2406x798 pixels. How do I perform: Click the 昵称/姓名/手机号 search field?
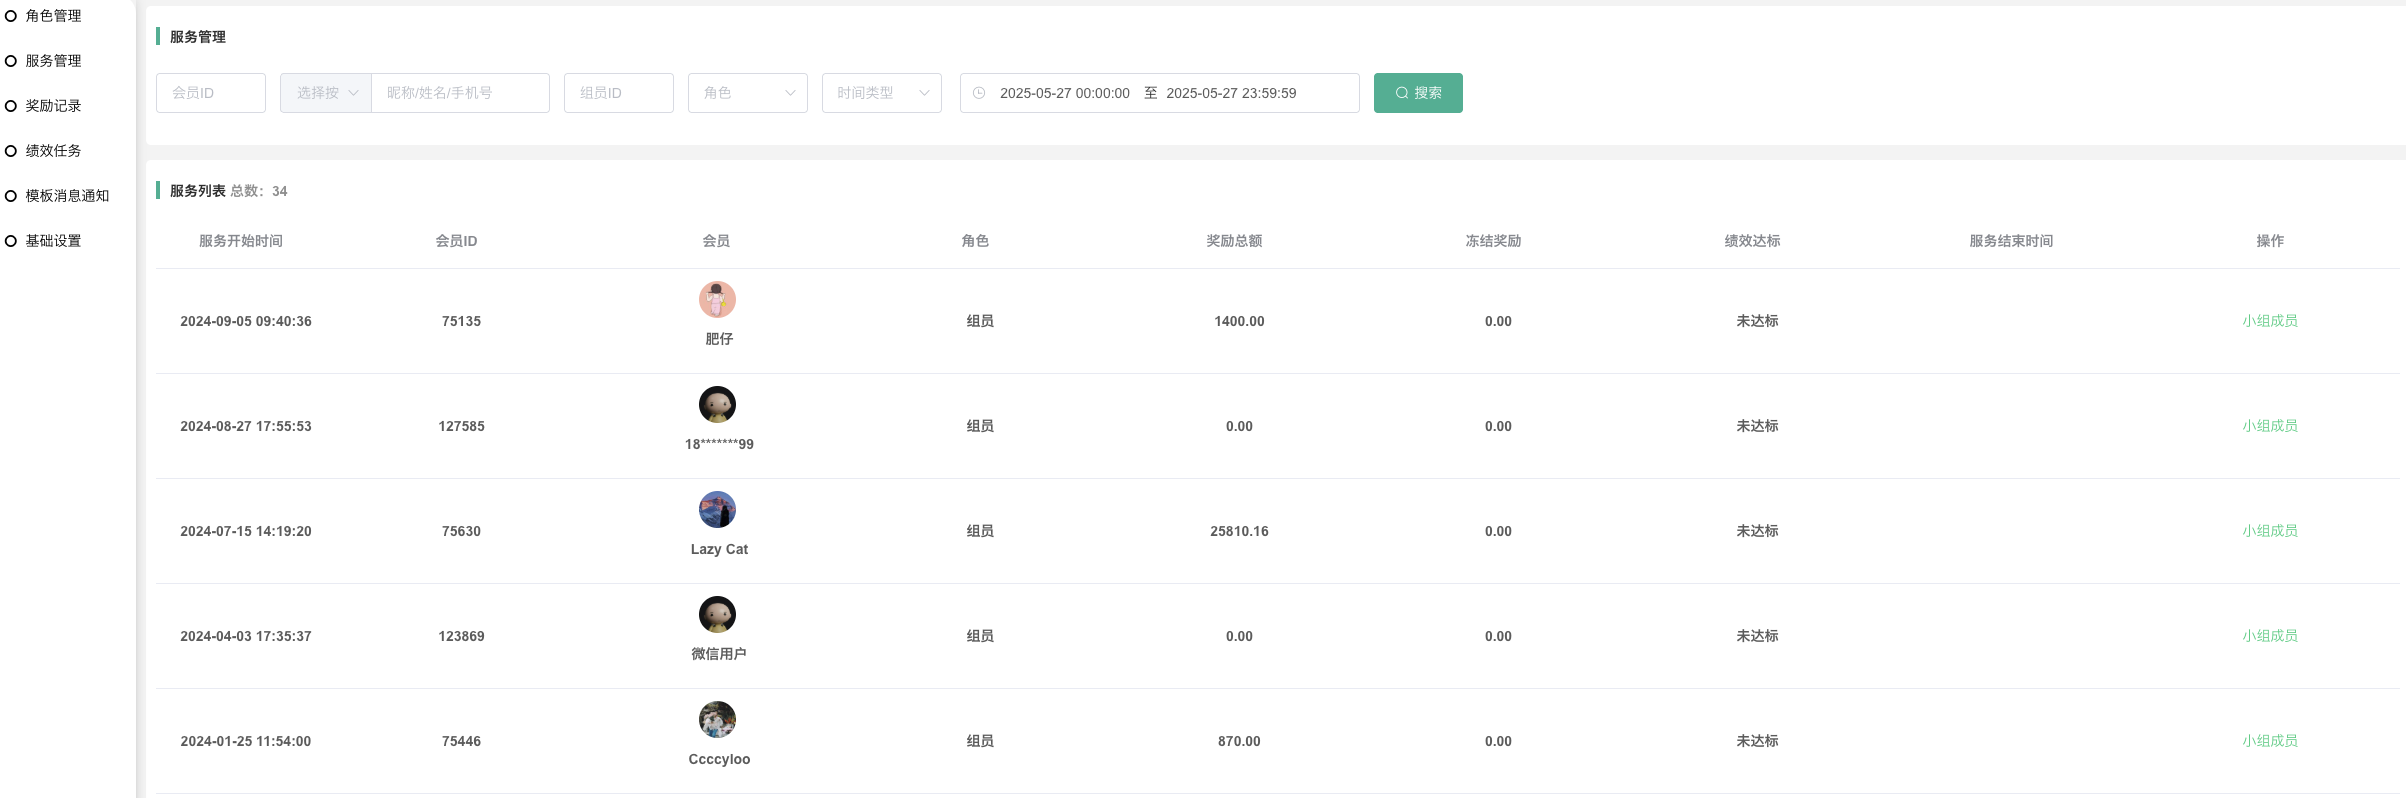click(460, 93)
